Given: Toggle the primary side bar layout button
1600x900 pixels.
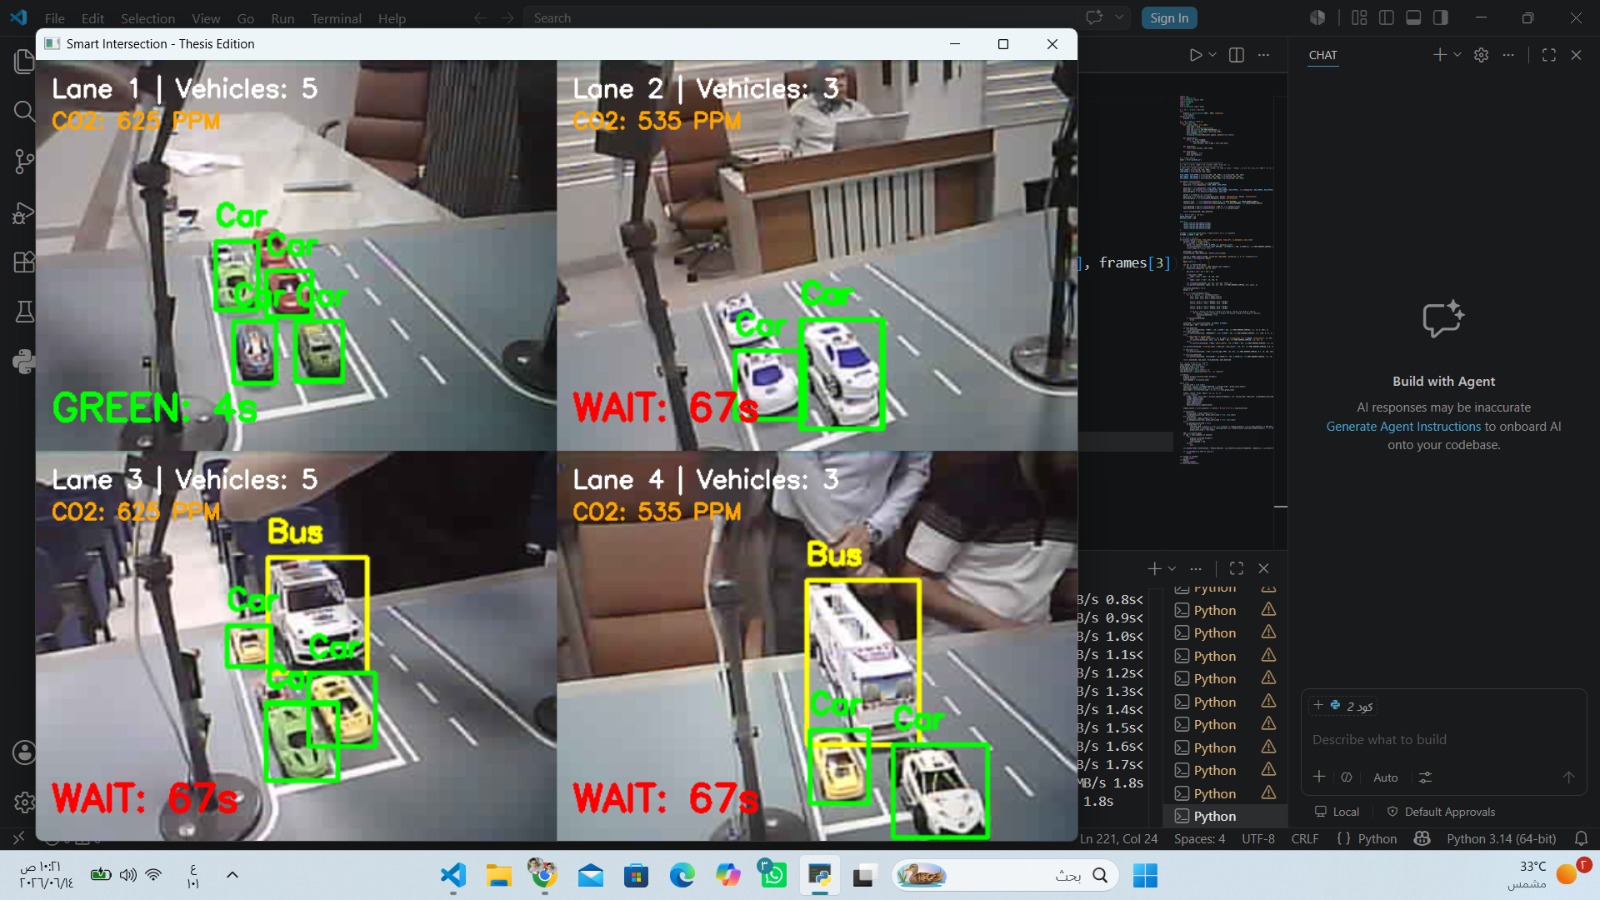Looking at the screenshot, I should (1386, 18).
